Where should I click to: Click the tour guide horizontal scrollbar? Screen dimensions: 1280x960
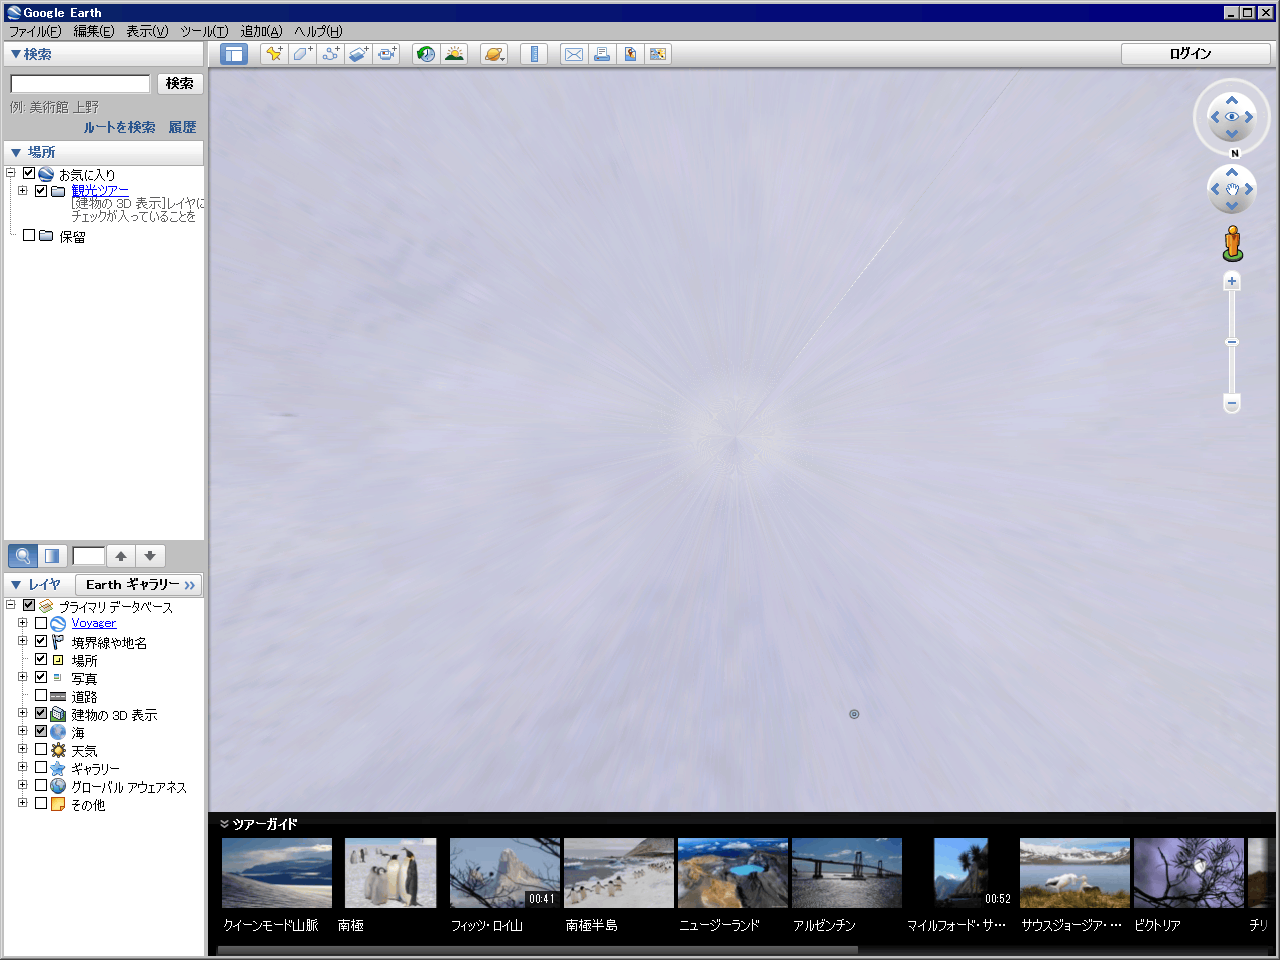538,950
